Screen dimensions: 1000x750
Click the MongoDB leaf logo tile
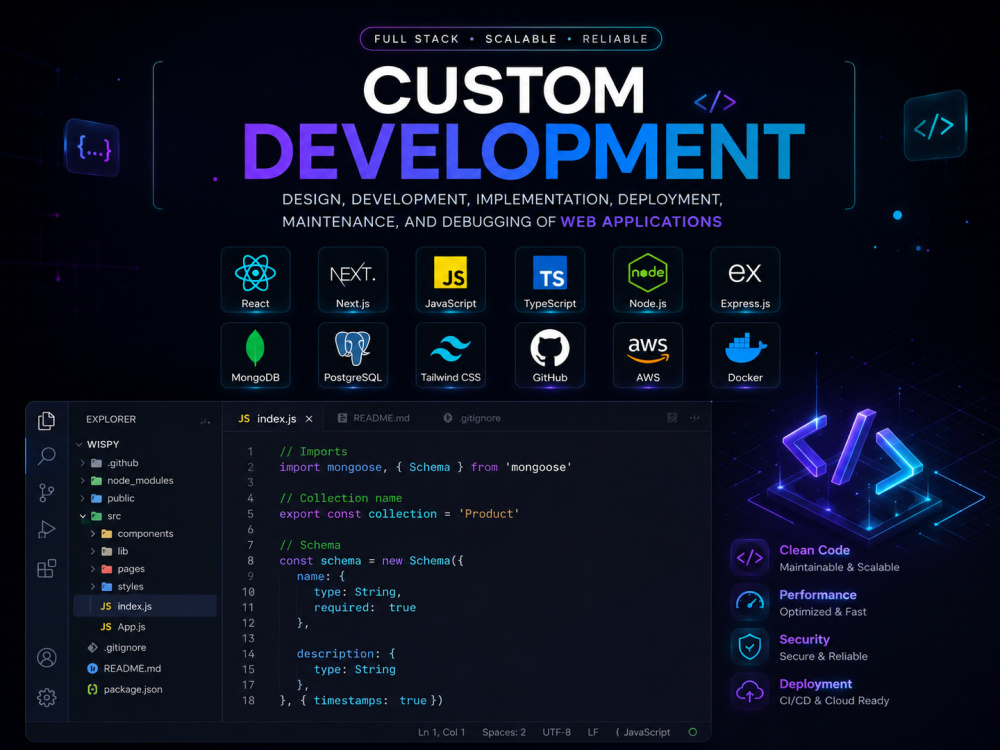[255, 355]
